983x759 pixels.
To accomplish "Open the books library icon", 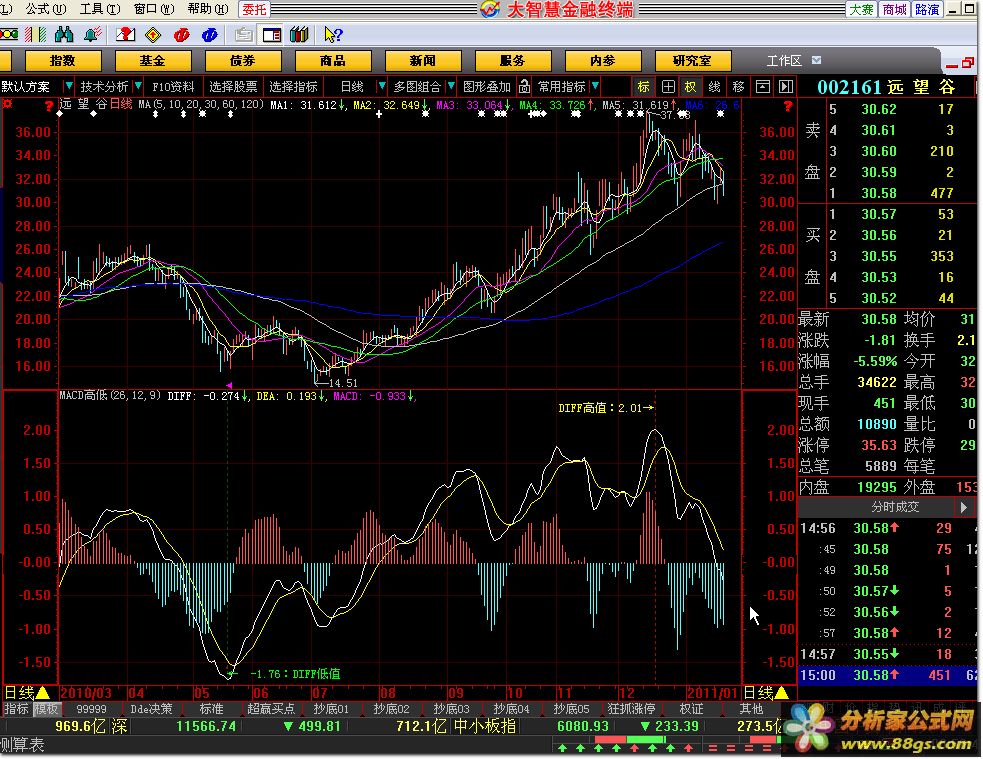I will (299, 34).
